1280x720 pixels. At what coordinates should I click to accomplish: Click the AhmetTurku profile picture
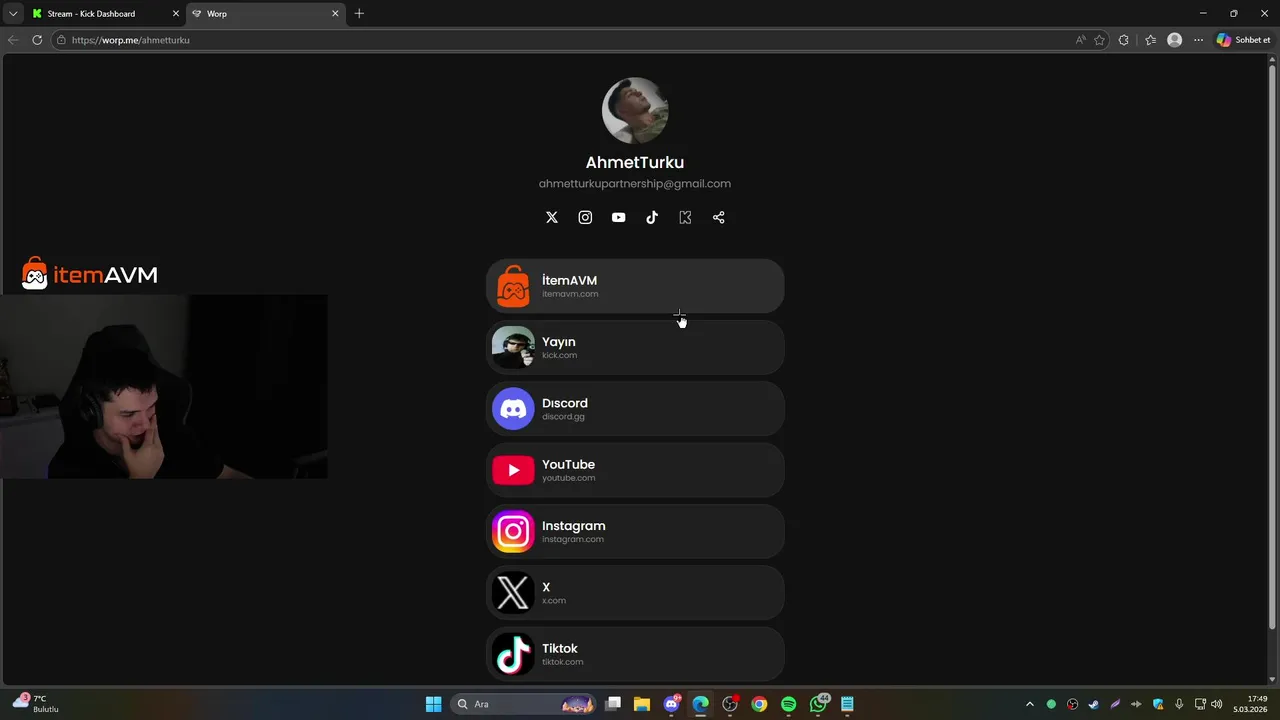click(x=635, y=111)
